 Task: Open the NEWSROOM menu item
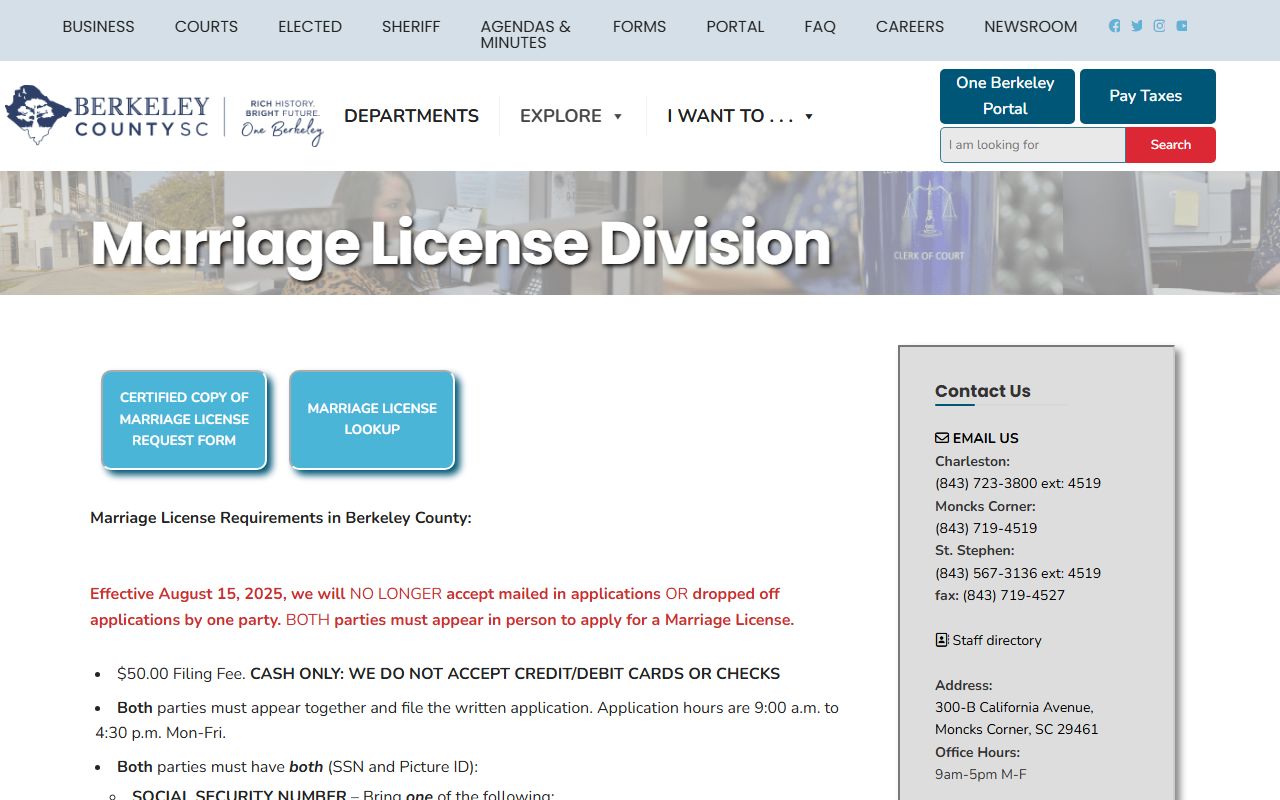(1031, 27)
